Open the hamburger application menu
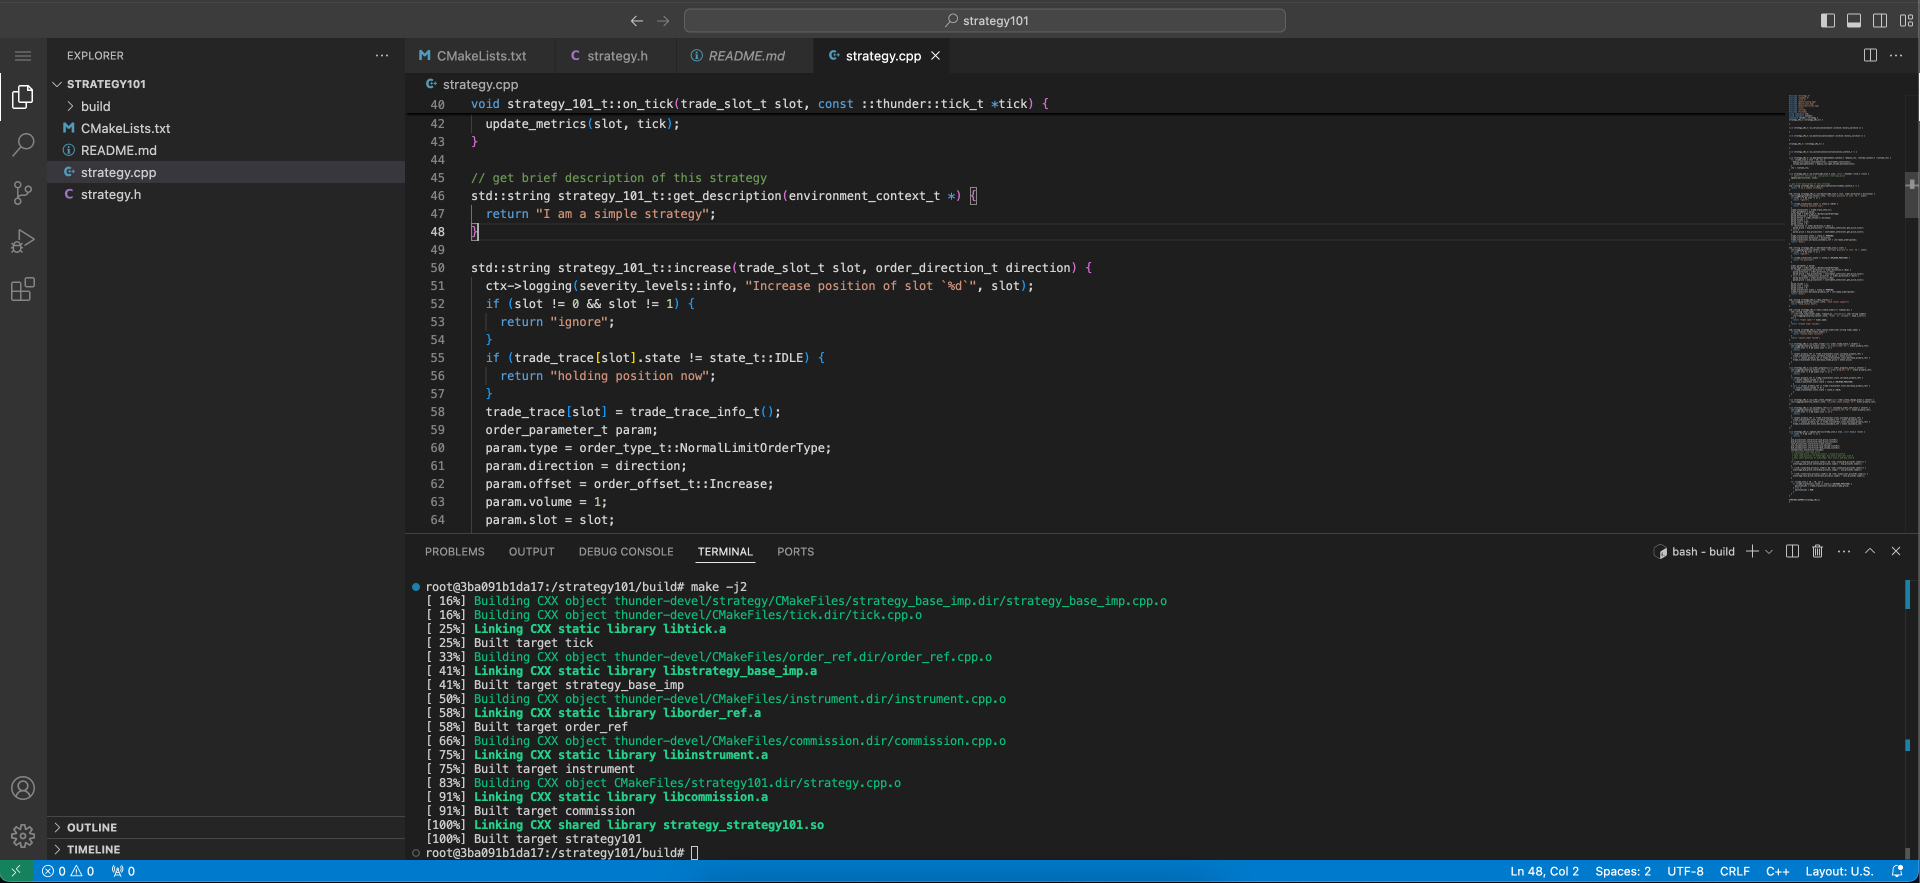Viewport: 1920px width, 883px height. tap(23, 56)
